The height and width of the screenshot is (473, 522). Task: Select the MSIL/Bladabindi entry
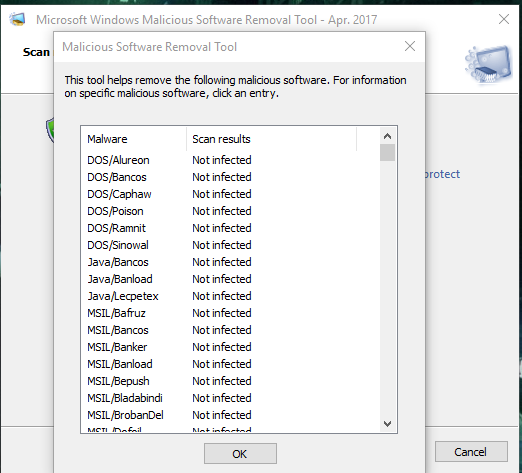tap(125, 398)
